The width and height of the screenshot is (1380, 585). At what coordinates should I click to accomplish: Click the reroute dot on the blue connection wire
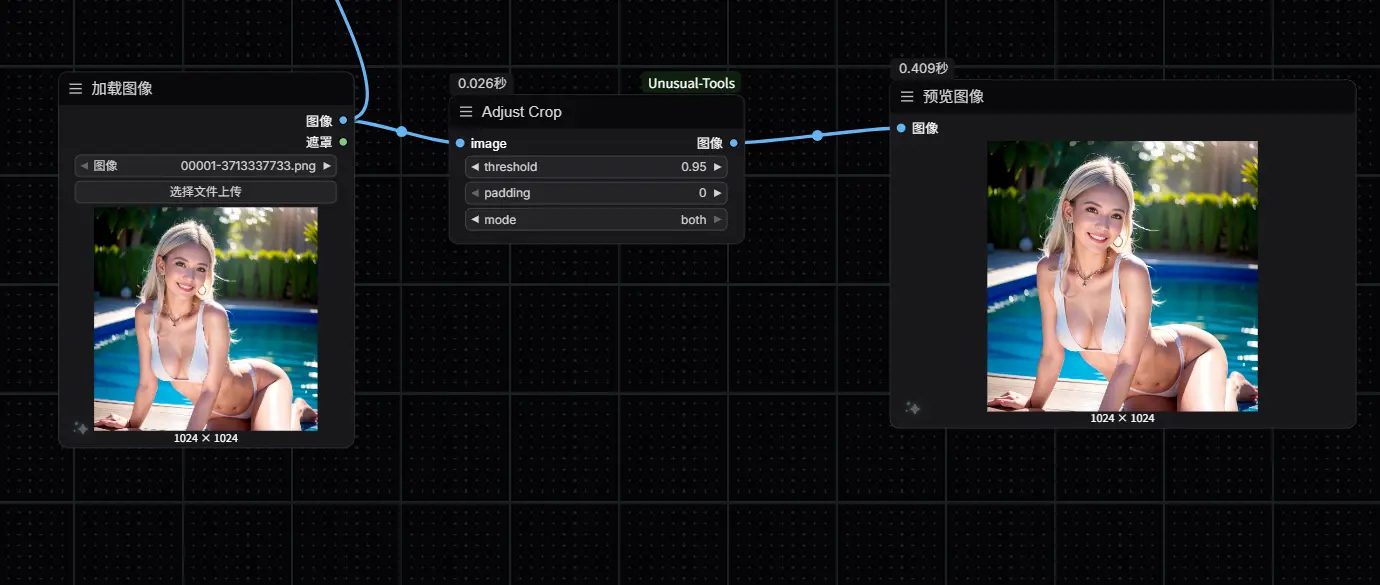click(x=401, y=130)
